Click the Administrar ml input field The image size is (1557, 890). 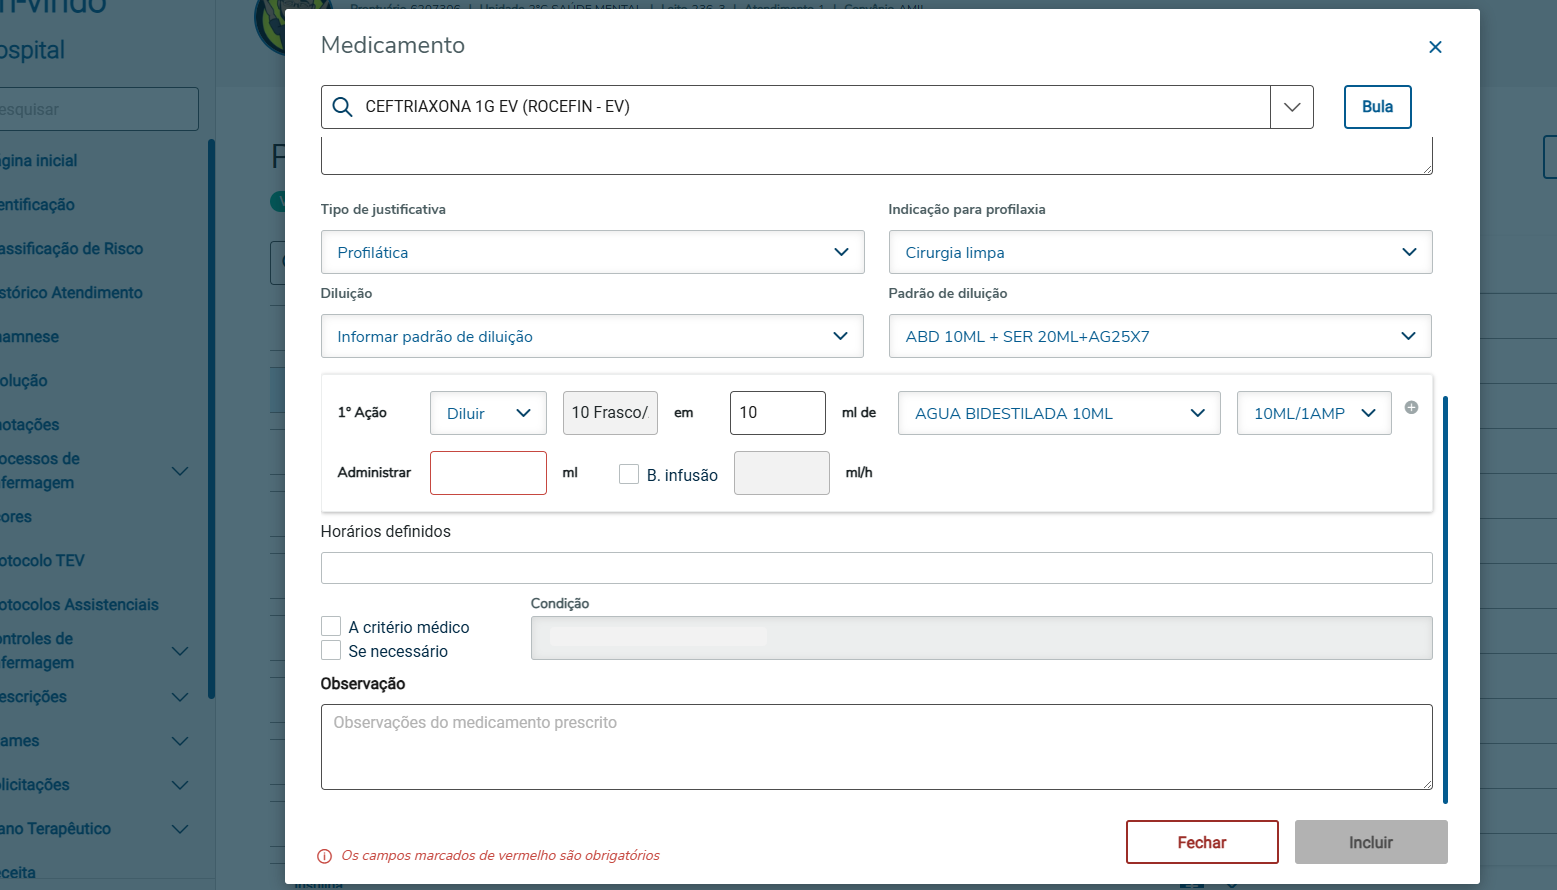[x=488, y=473]
